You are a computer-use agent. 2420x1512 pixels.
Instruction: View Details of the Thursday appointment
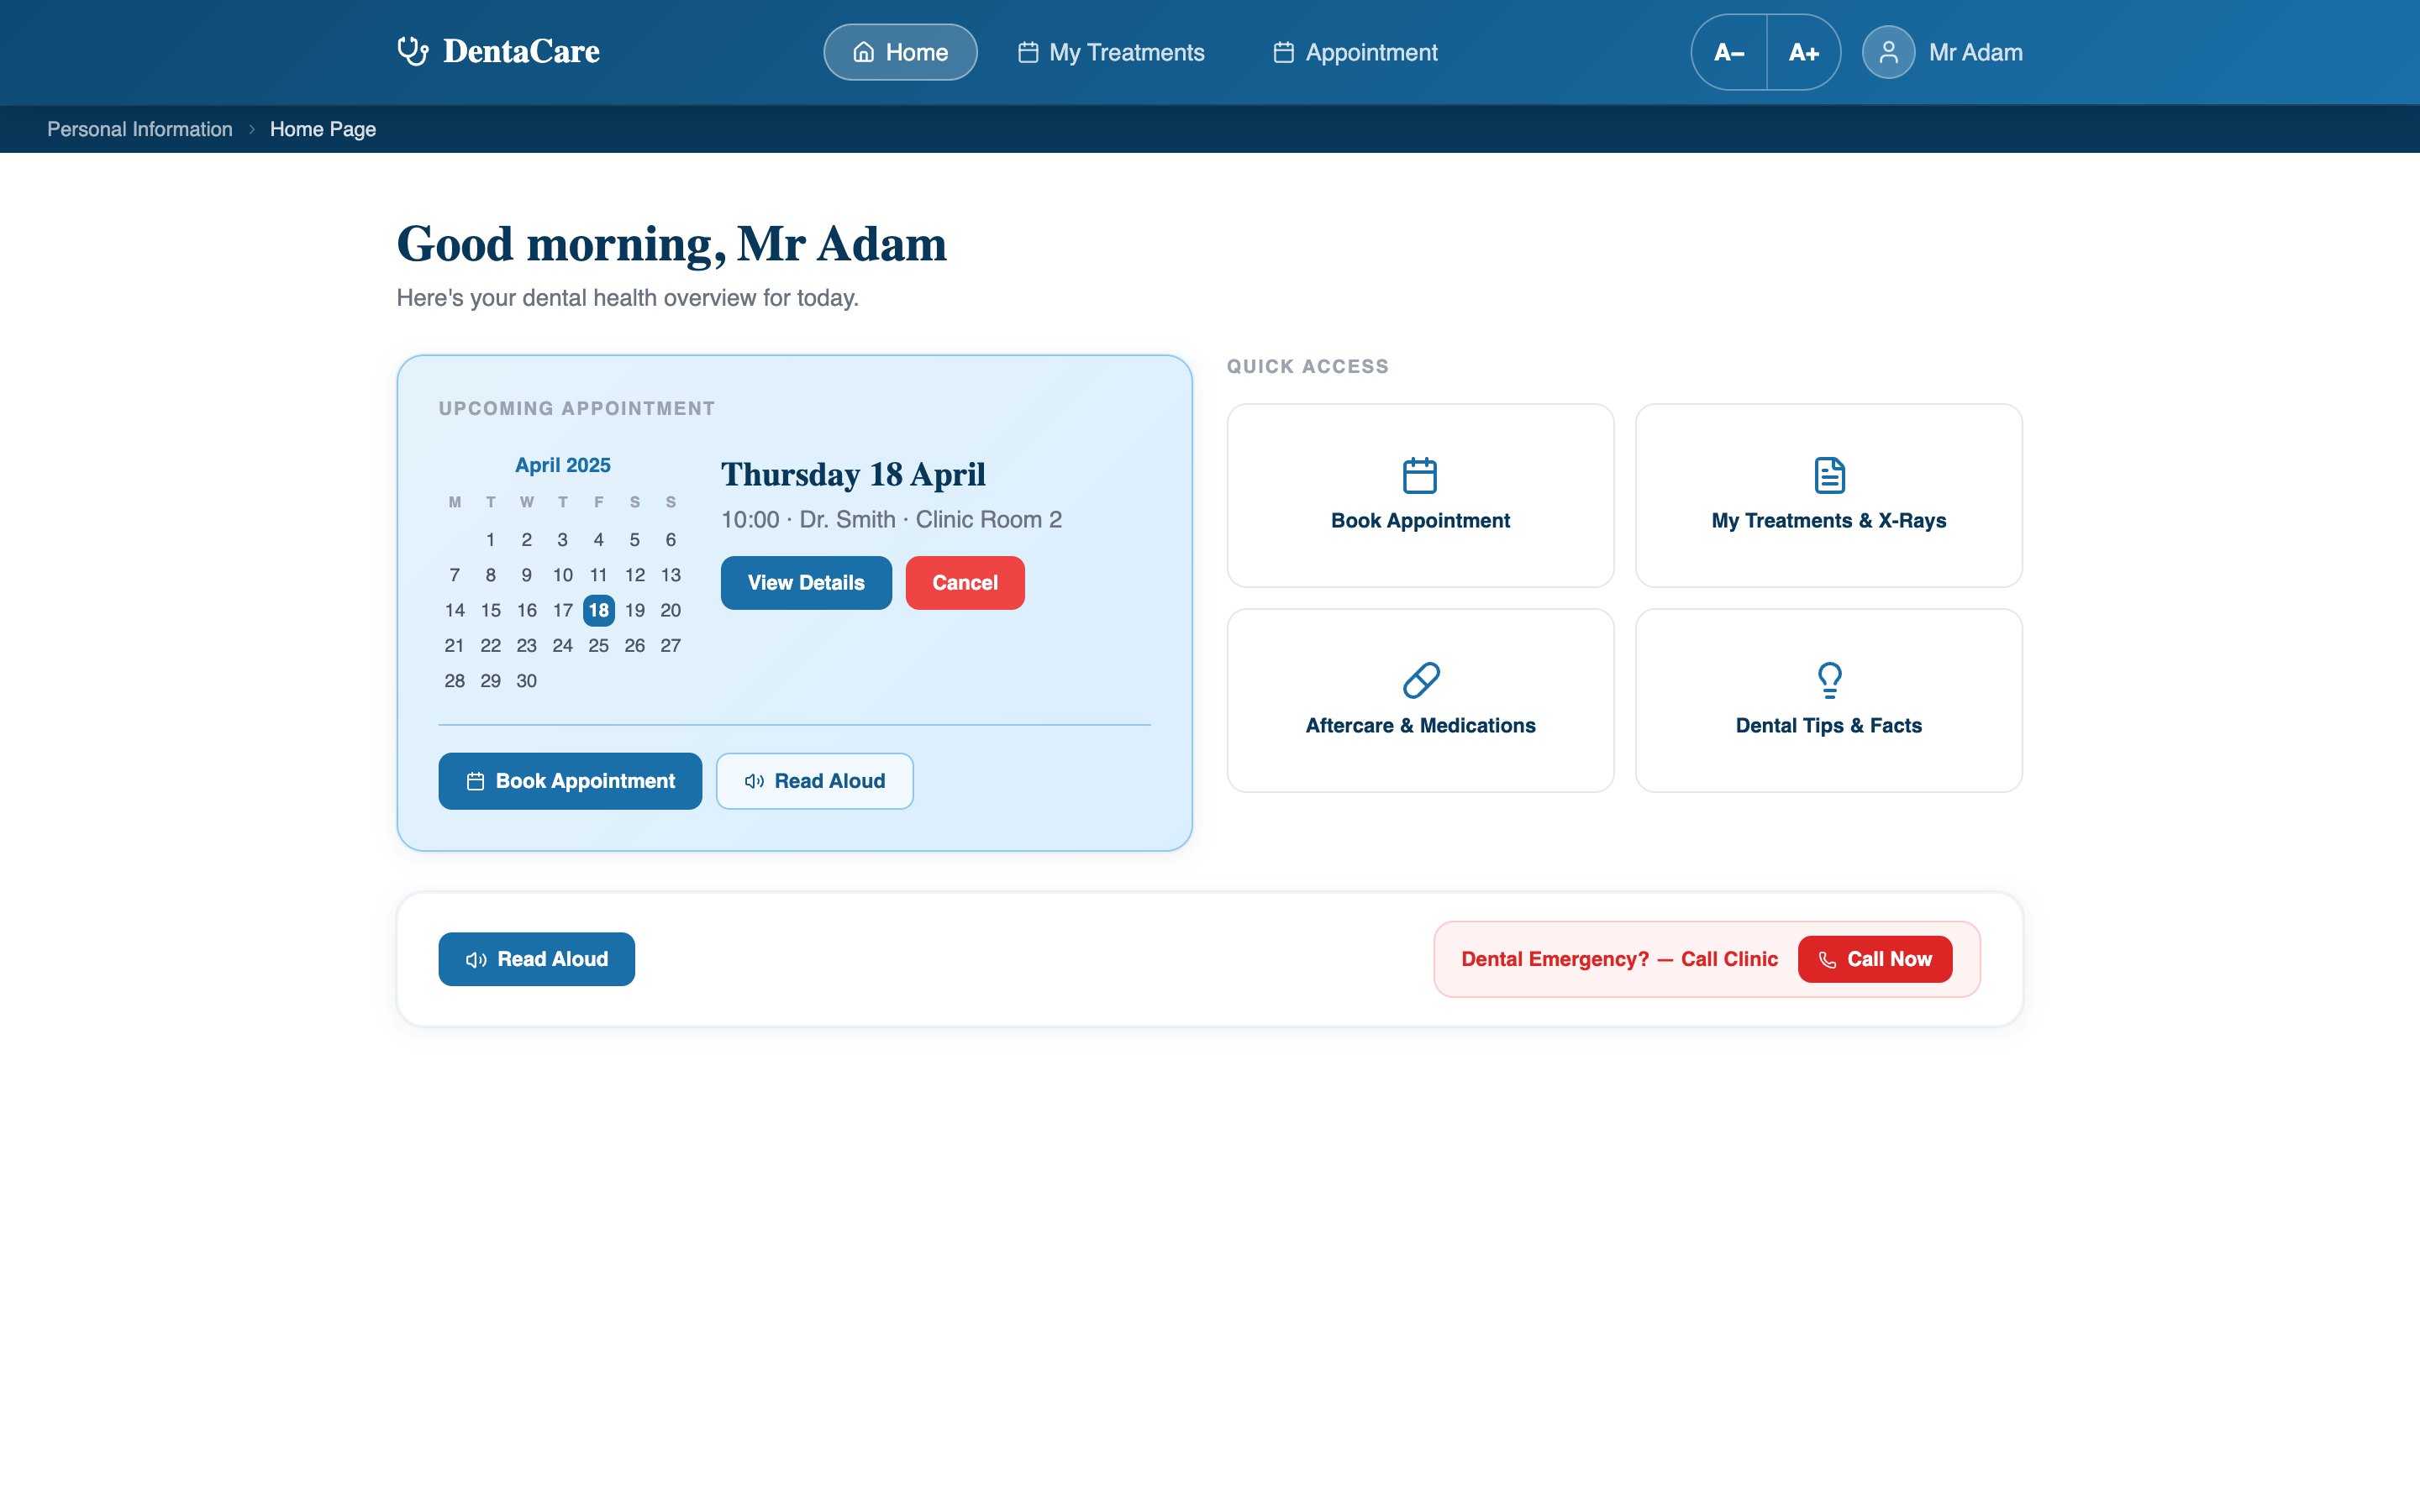click(x=806, y=583)
